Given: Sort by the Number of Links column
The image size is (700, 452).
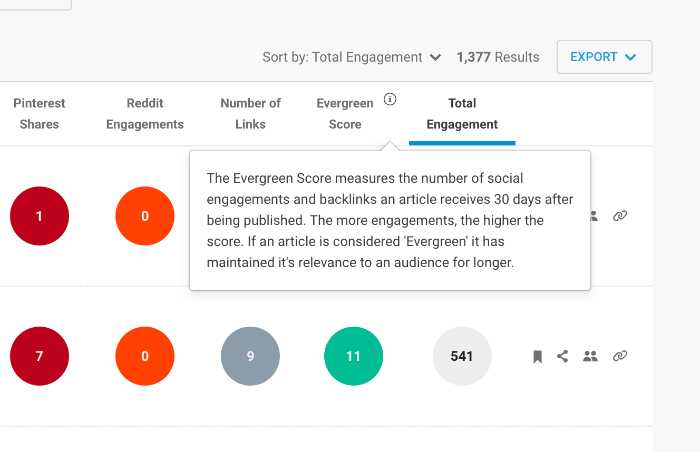Looking at the screenshot, I should coord(250,113).
